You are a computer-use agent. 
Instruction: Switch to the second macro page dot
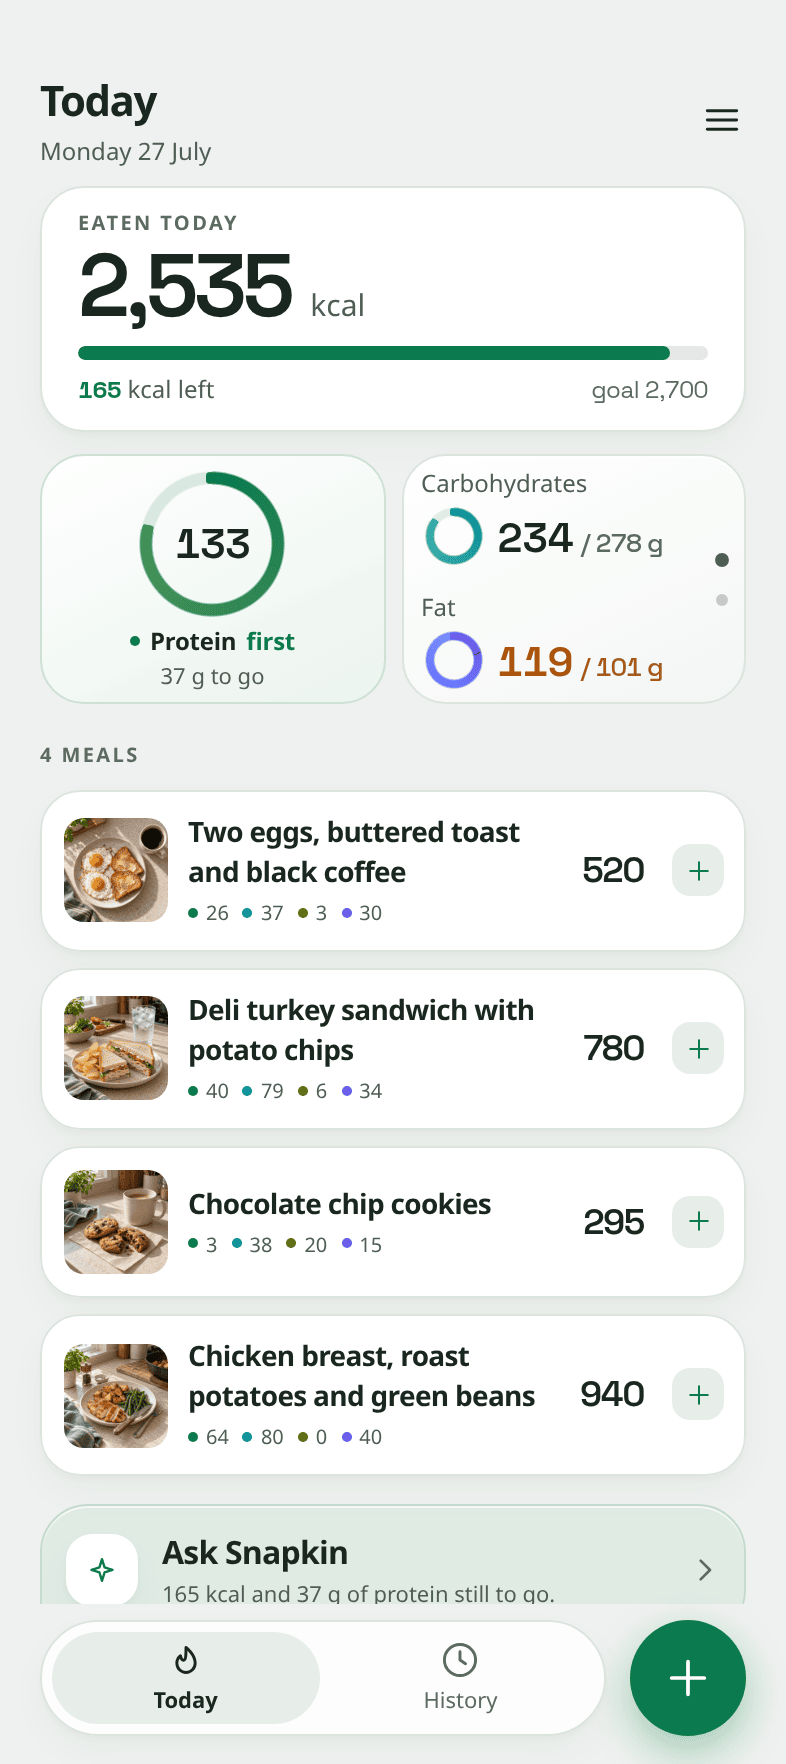(x=722, y=600)
